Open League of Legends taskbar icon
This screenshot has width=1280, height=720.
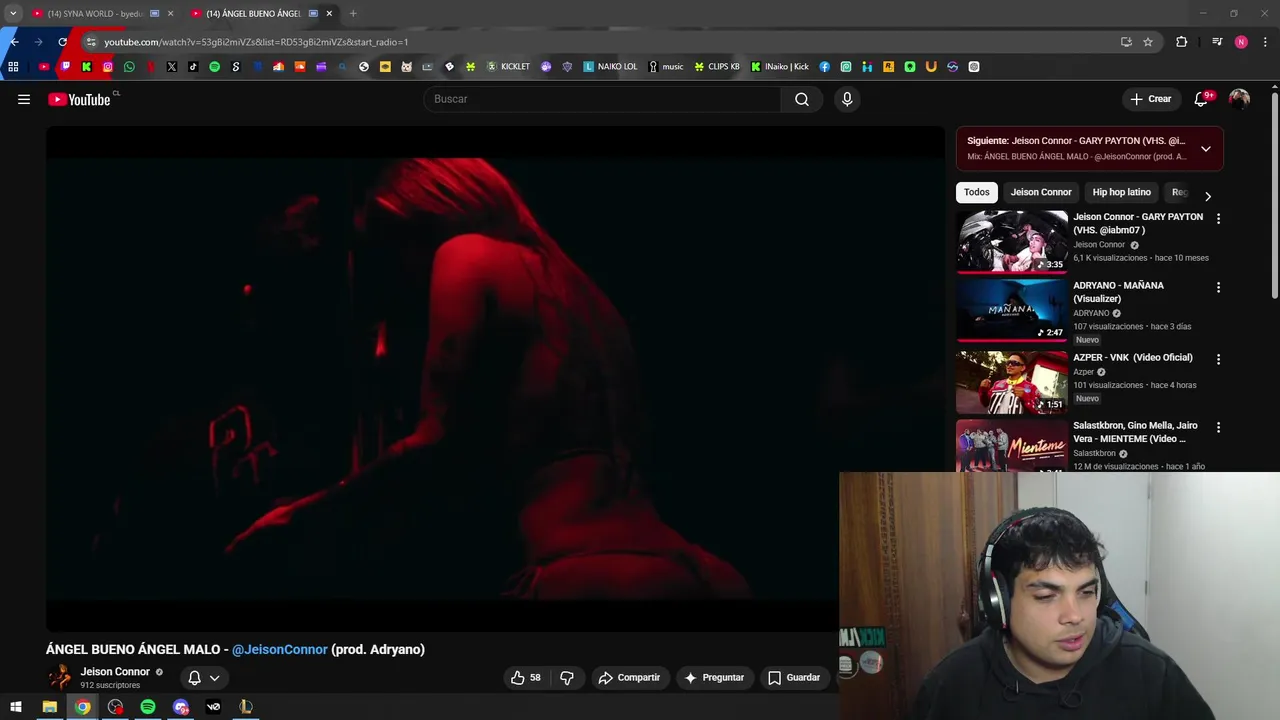[246, 707]
